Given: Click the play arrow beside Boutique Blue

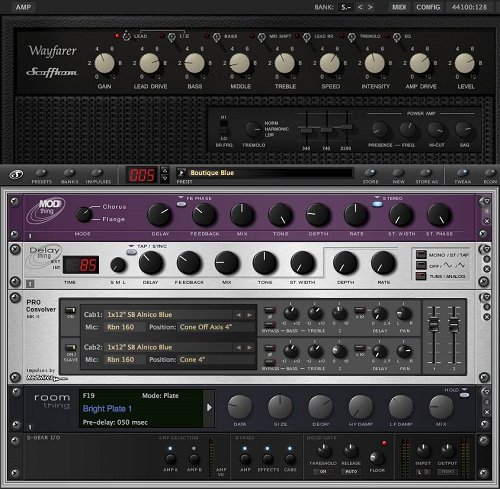Looking at the screenshot, I should (182, 173).
